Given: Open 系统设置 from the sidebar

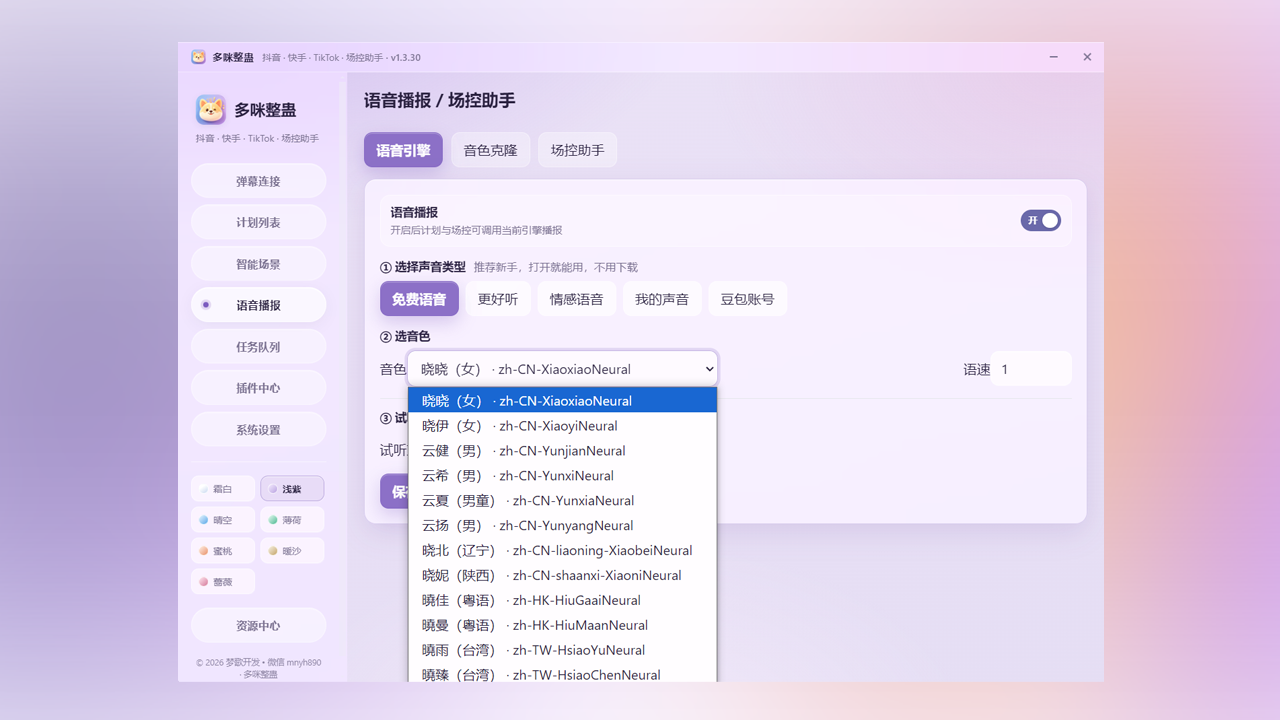Looking at the screenshot, I should click(x=259, y=430).
